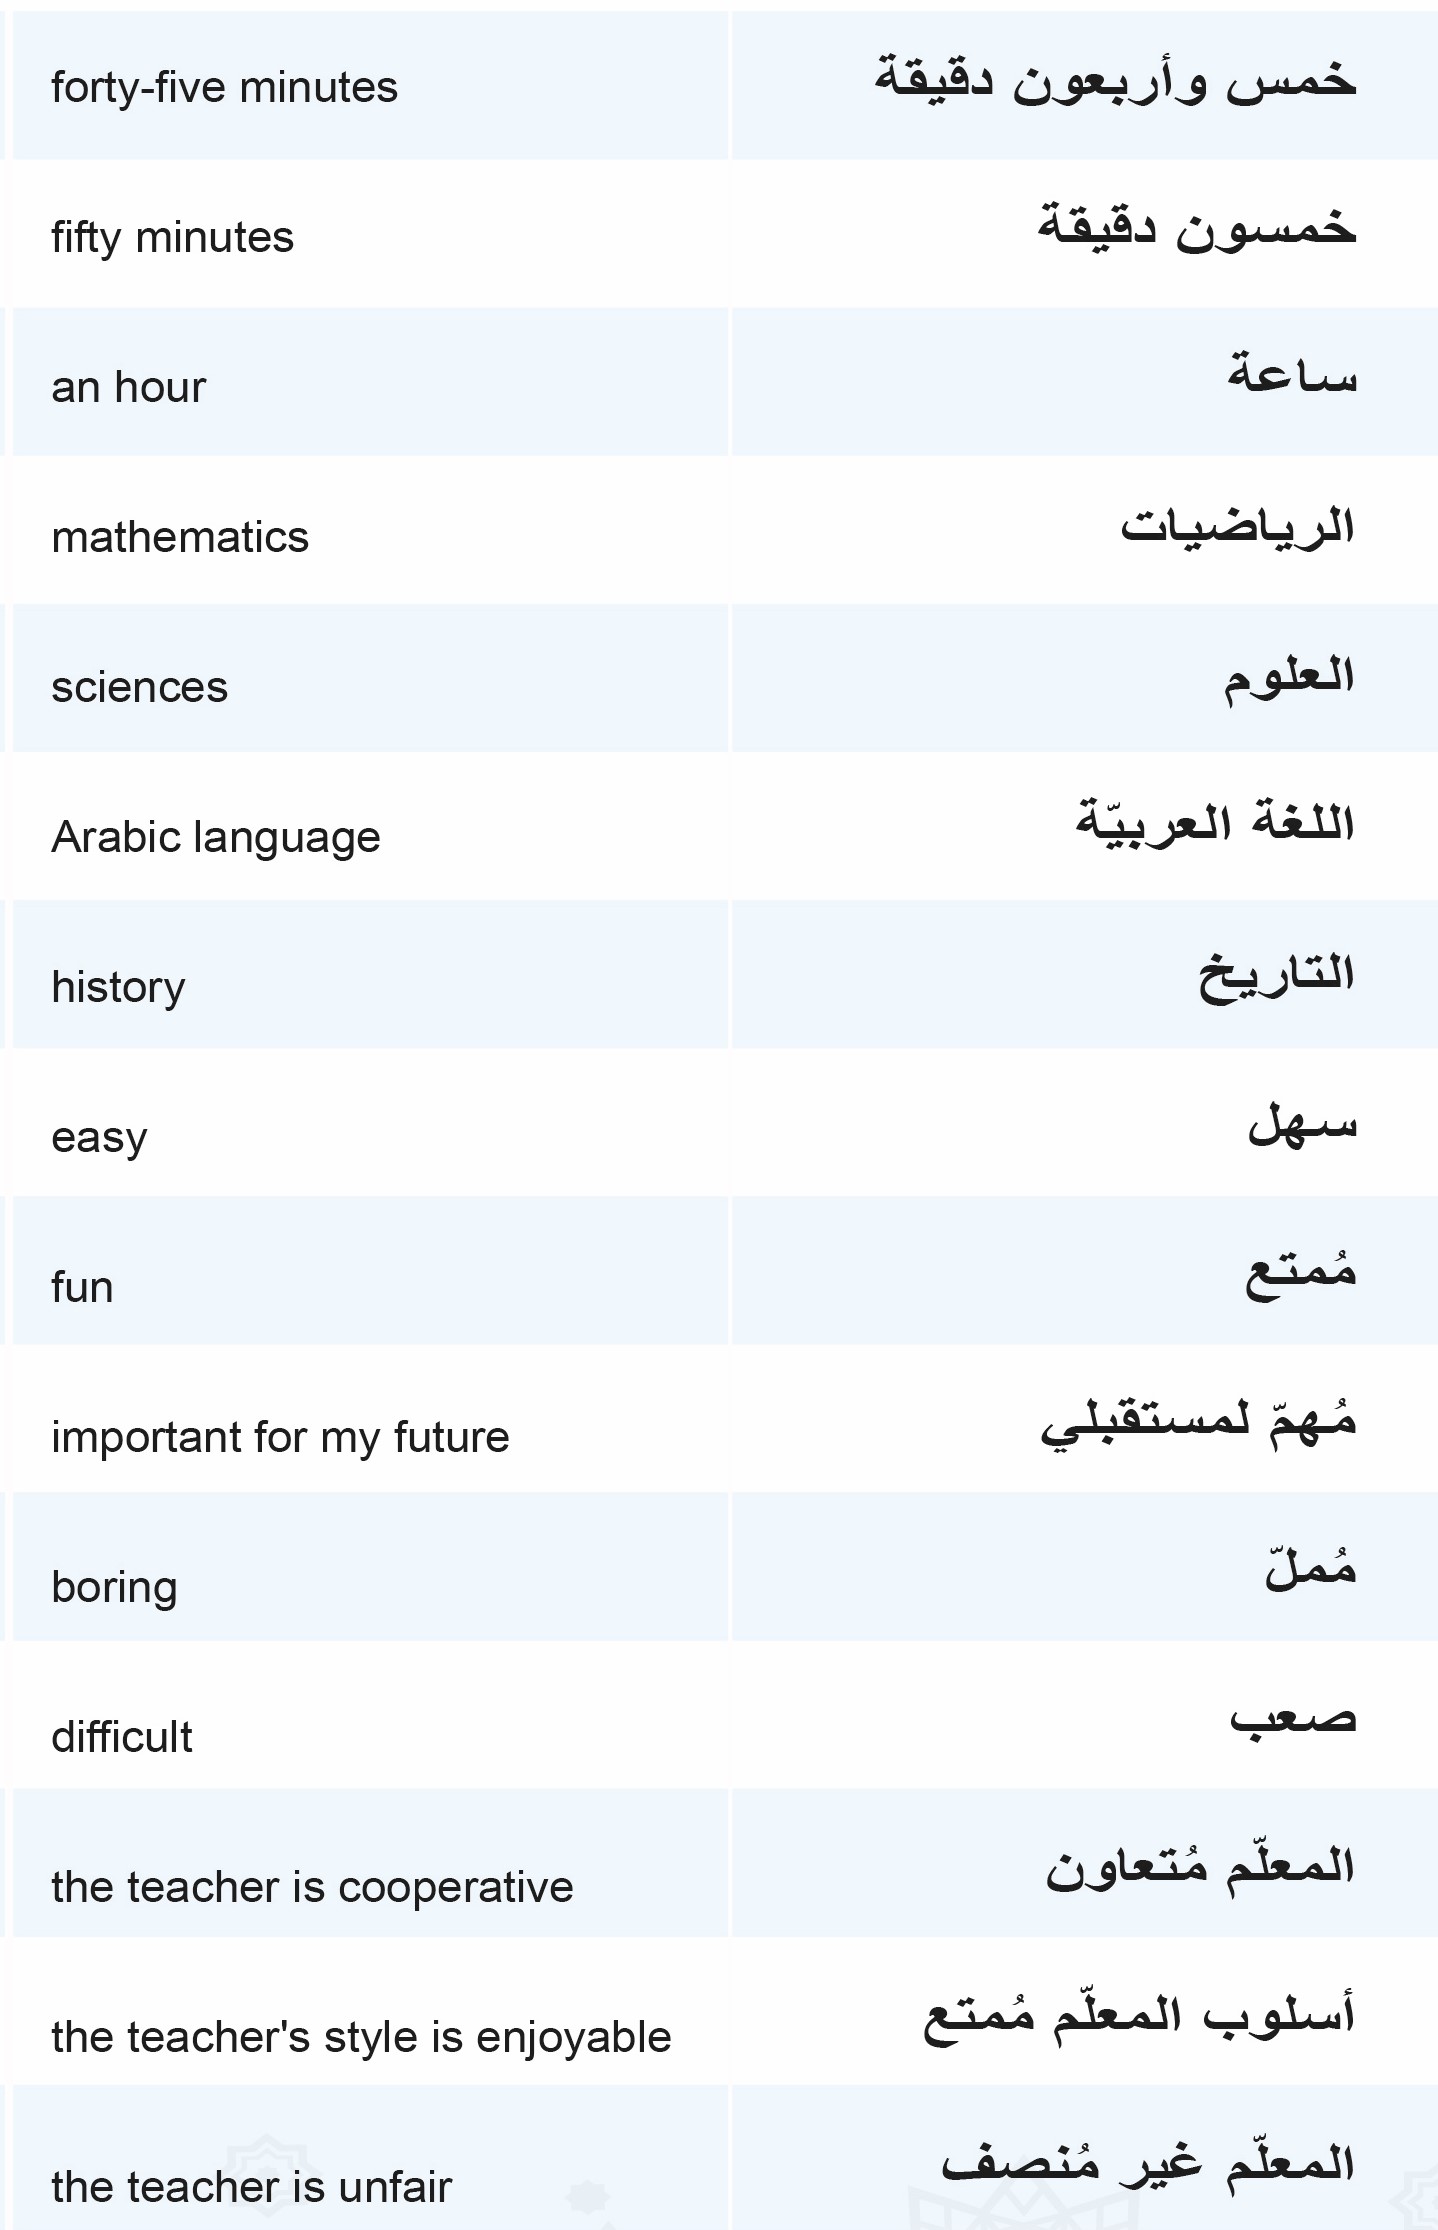Click the 'Arabic language' translation

[x=216, y=838]
